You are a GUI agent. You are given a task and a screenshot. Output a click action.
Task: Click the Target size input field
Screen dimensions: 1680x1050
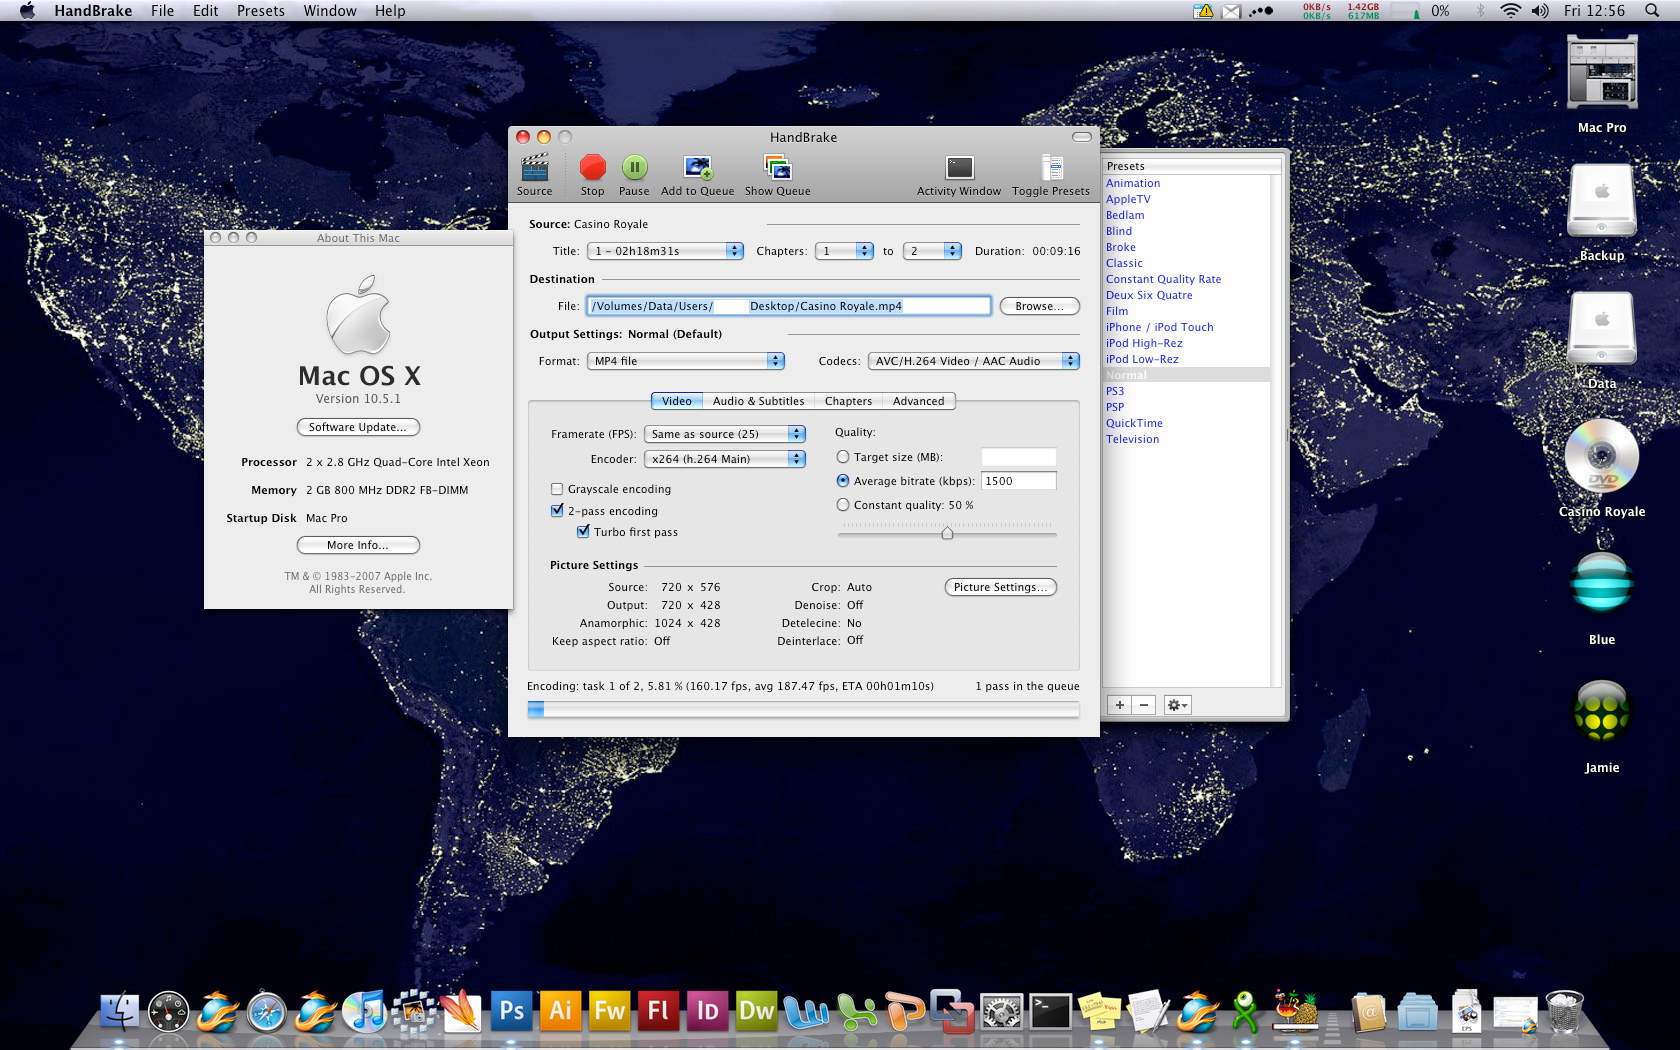tap(1018, 457)
